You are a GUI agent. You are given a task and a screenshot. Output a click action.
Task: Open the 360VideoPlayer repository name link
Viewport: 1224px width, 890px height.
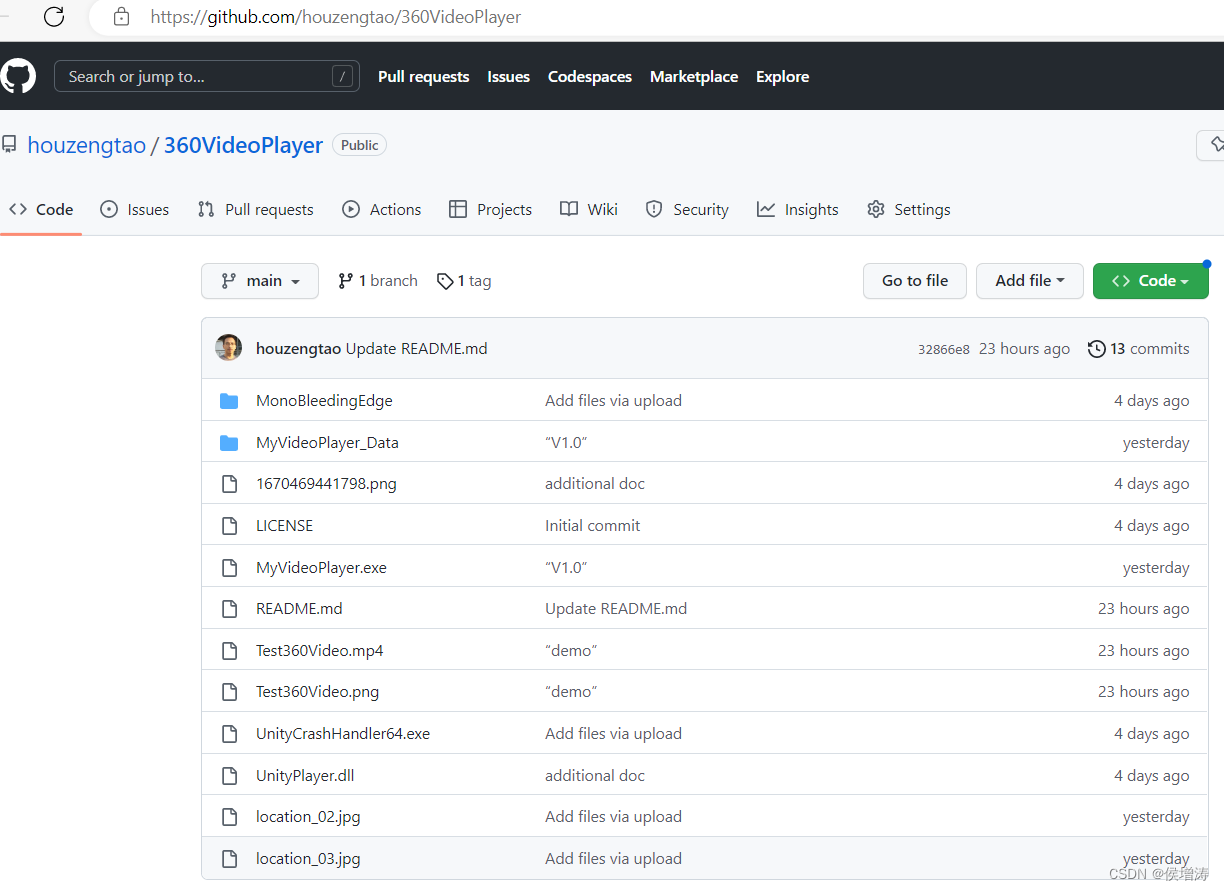243,145
